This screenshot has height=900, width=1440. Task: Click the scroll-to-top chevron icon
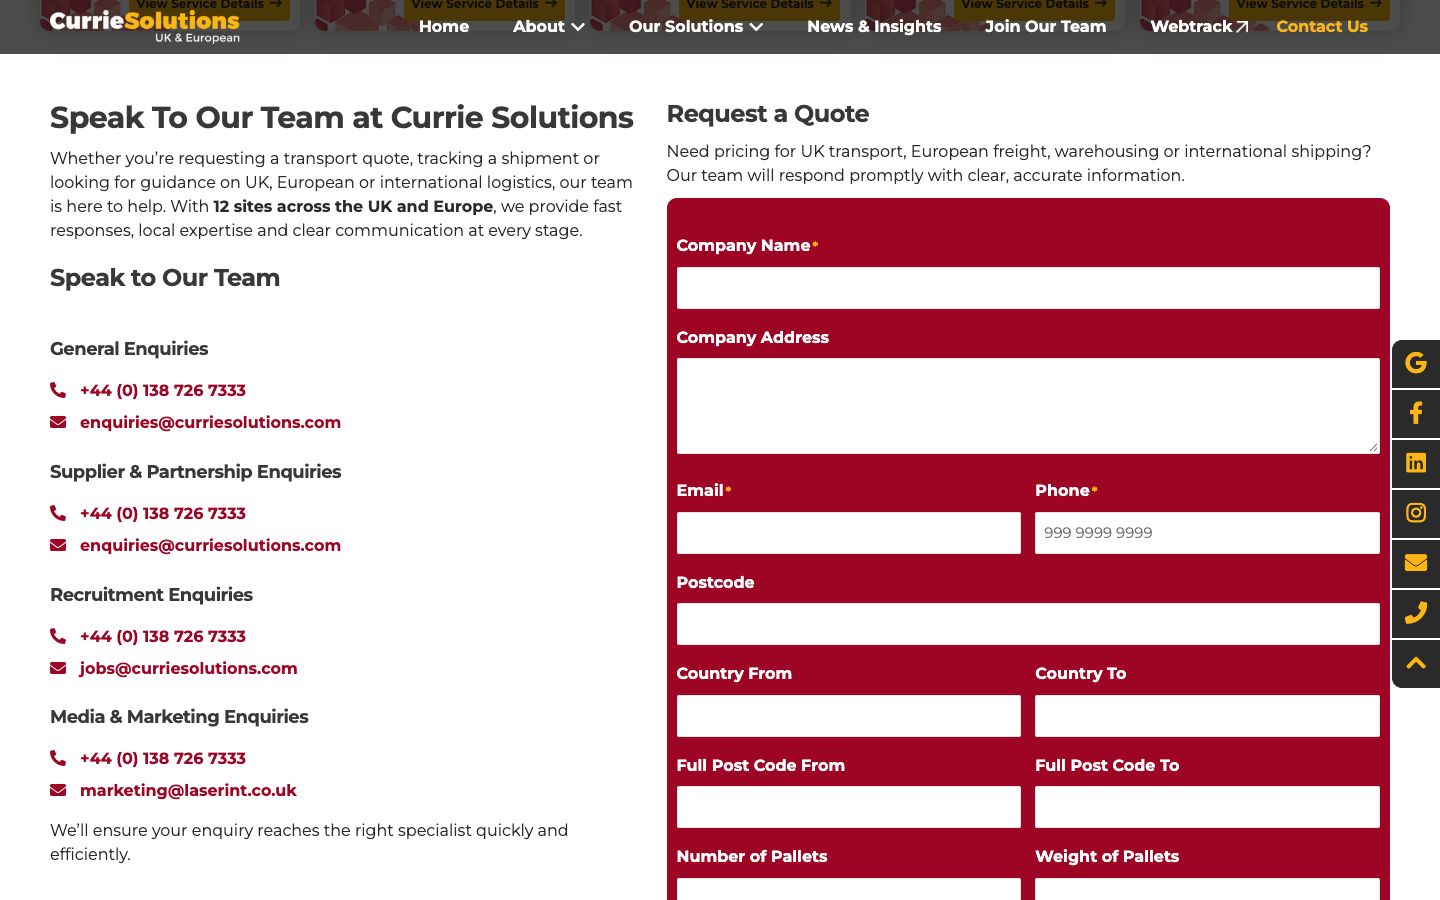pyautogui.click(x=1416, y=663)
